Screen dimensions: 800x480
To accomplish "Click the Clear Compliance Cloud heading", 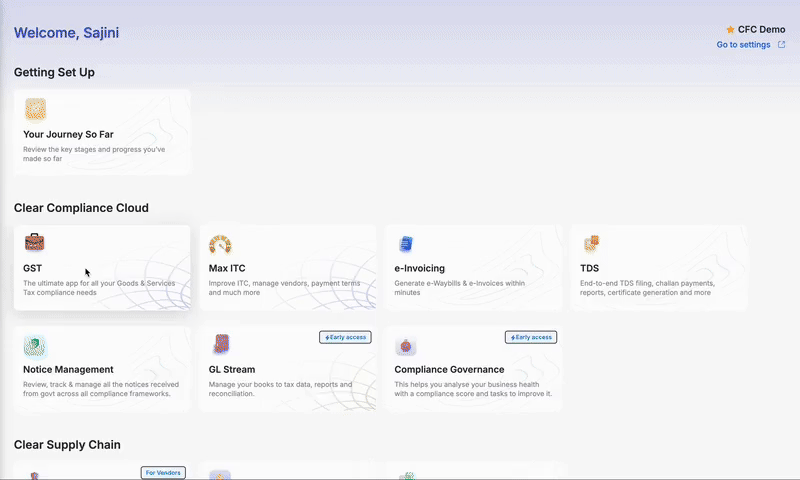I will point(81,208).
